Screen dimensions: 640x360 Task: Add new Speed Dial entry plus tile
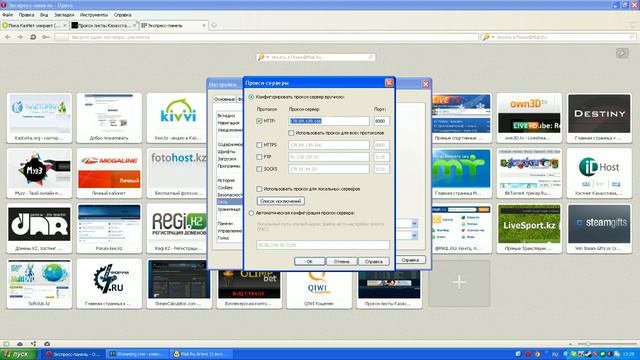(x=459, y=282)
